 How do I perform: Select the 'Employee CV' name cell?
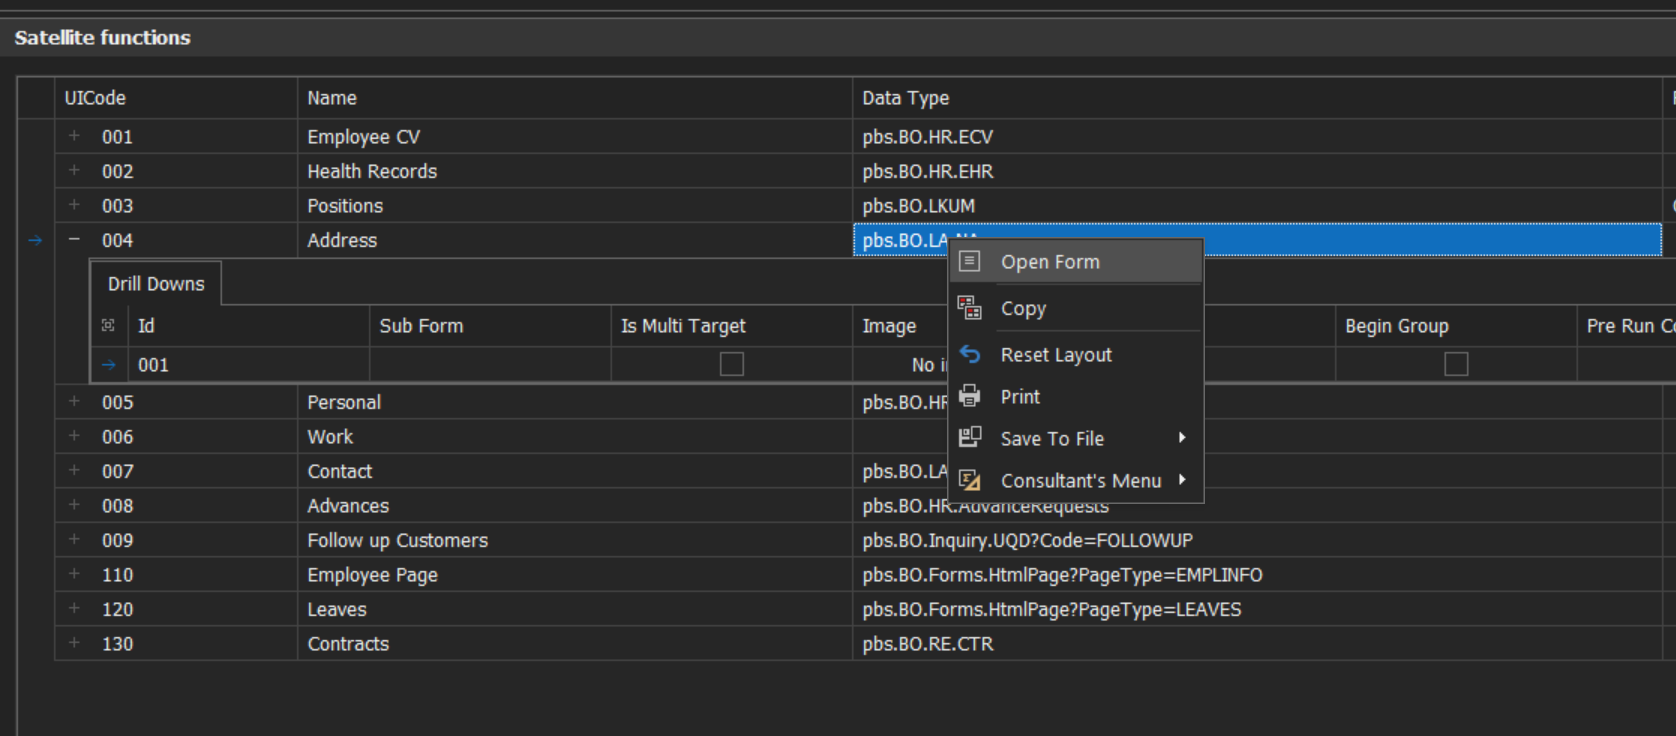pyautogui.click(x=575, y=136)
